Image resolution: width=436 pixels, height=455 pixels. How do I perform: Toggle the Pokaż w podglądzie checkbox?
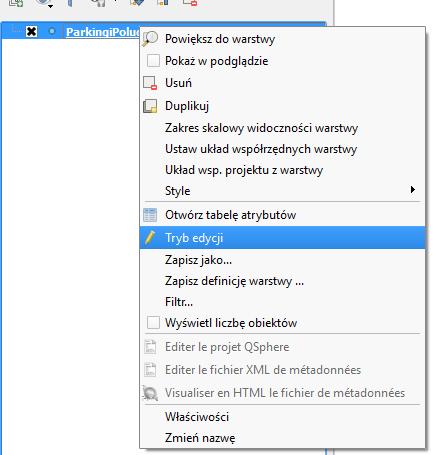pos(153,61)
